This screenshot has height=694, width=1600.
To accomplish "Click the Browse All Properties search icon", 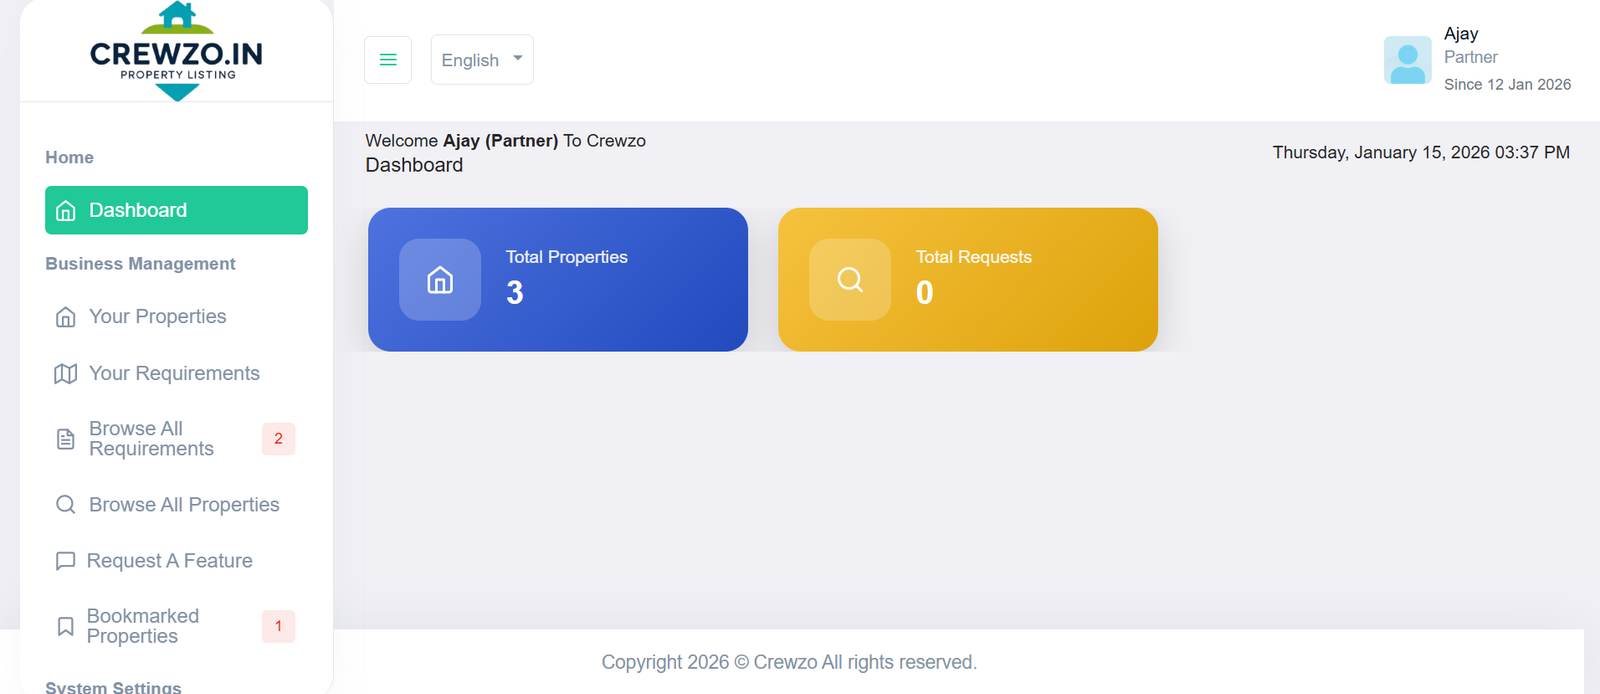I will click(x=66, y=505).
